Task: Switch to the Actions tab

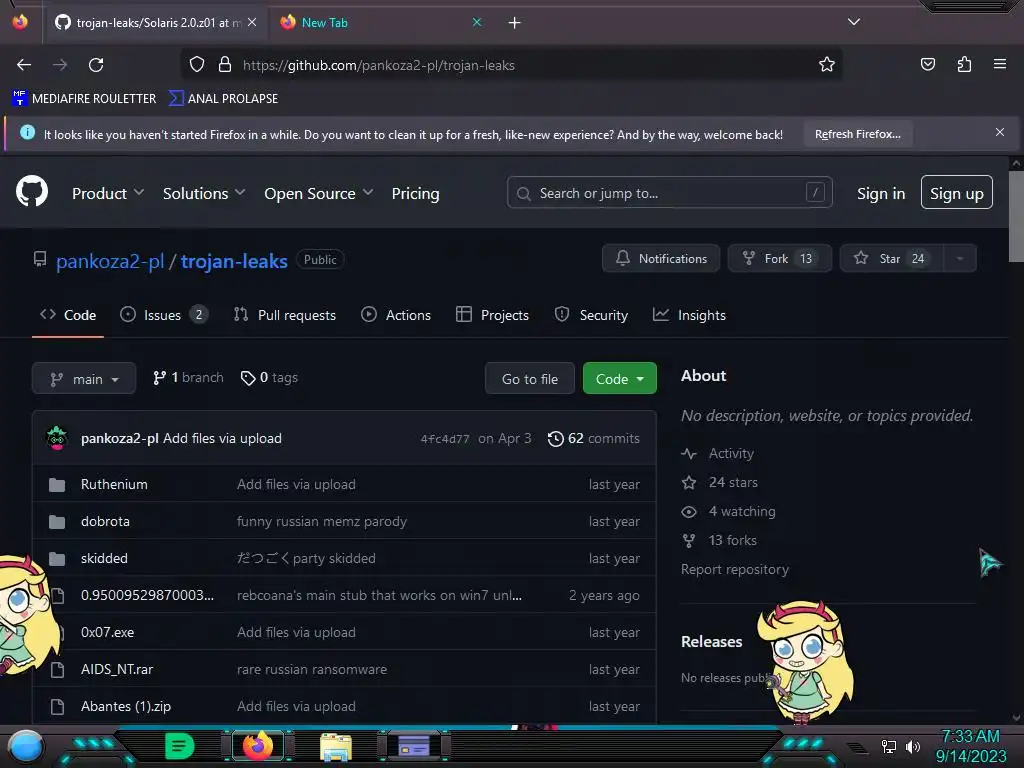Action: [x=396, y=315]
